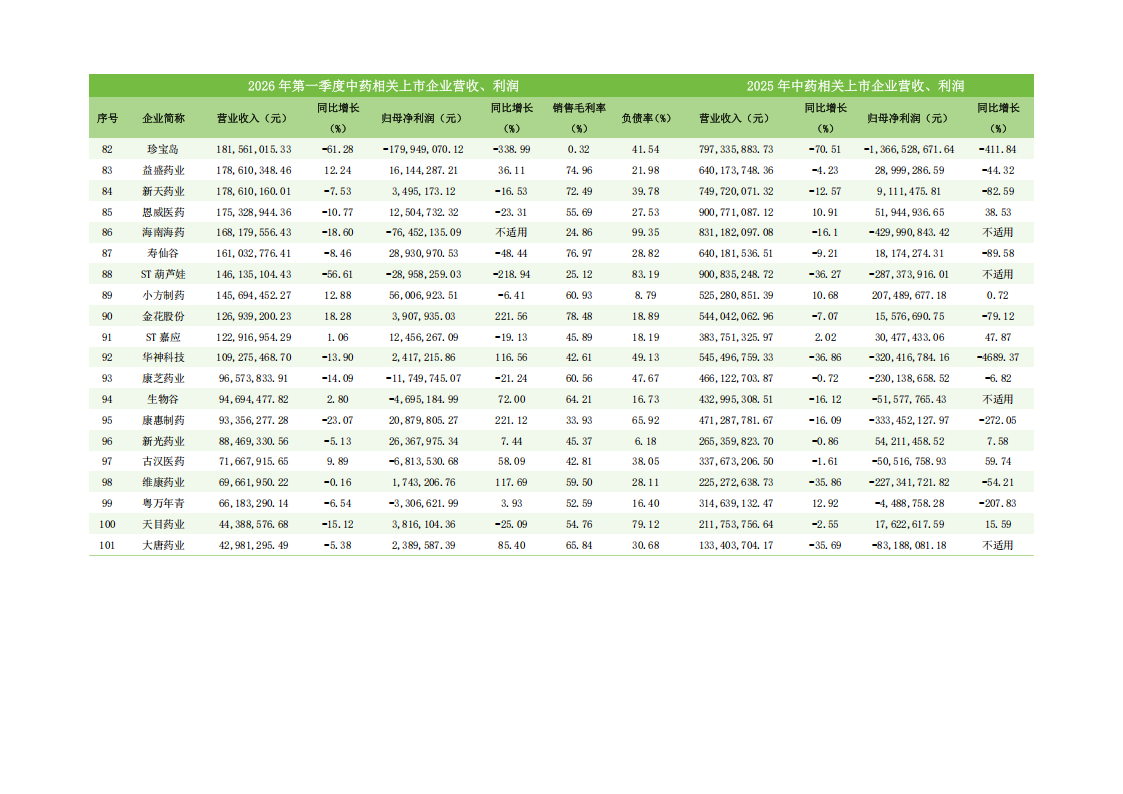Select growth value -4689.37
Viewport: 1123px width, 794px height.
(x=998, y=357)
